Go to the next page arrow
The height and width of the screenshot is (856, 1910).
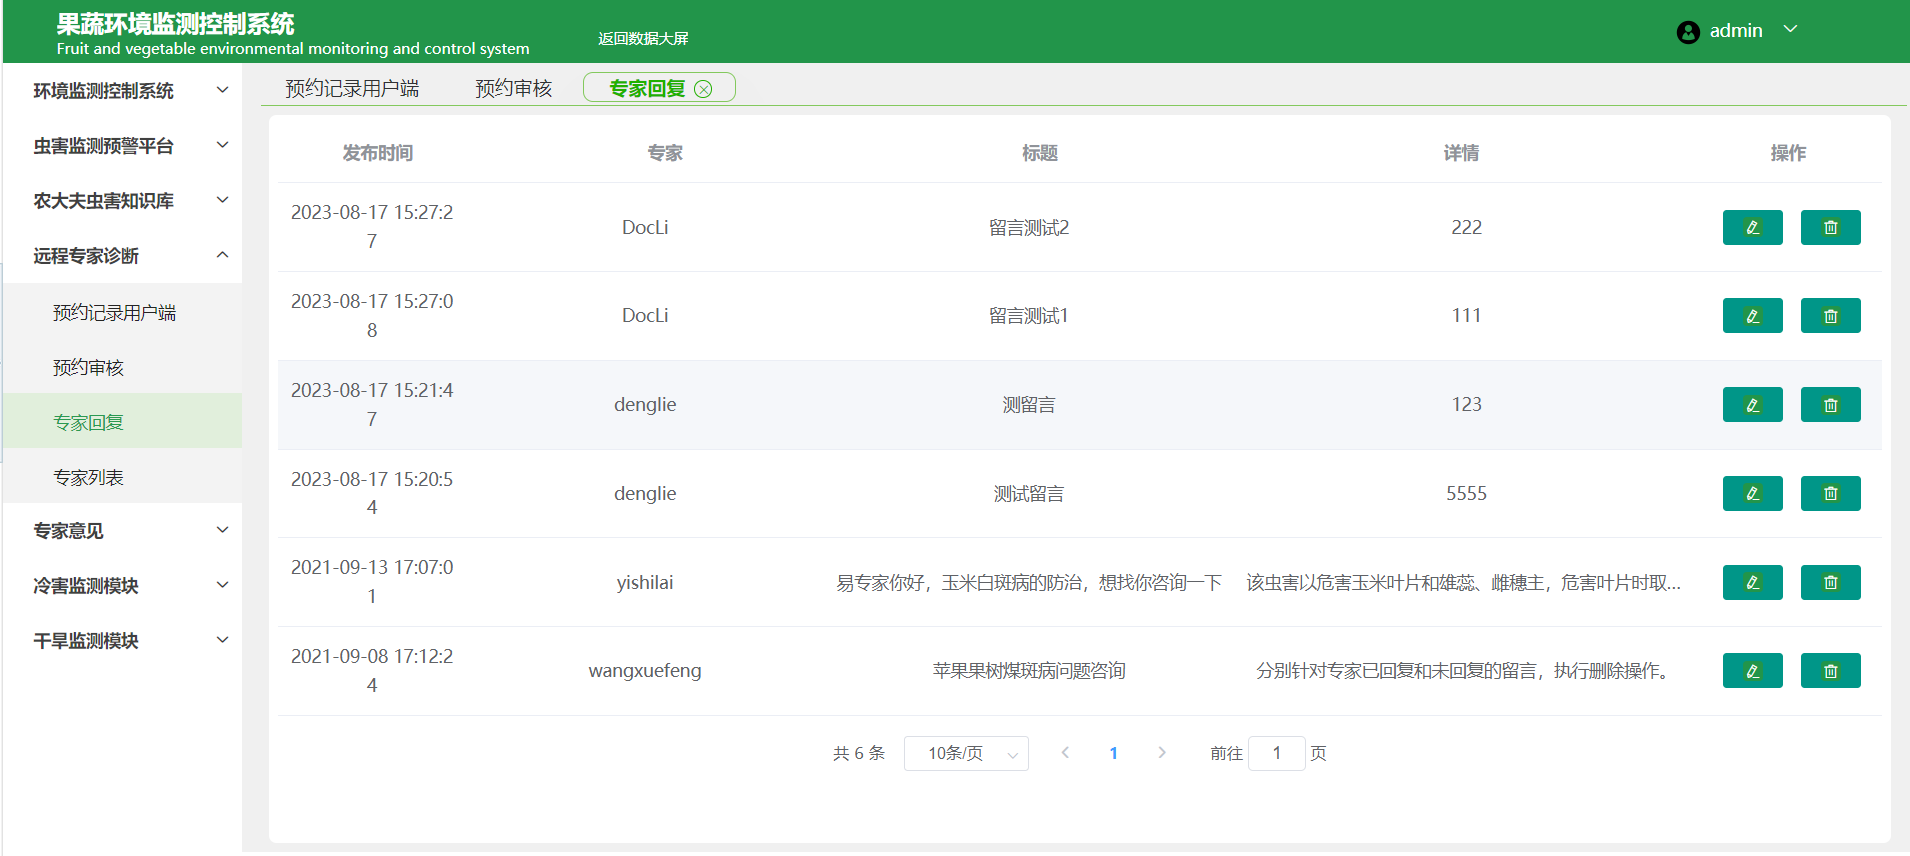pyautogui.click(x=1161, y=753)
